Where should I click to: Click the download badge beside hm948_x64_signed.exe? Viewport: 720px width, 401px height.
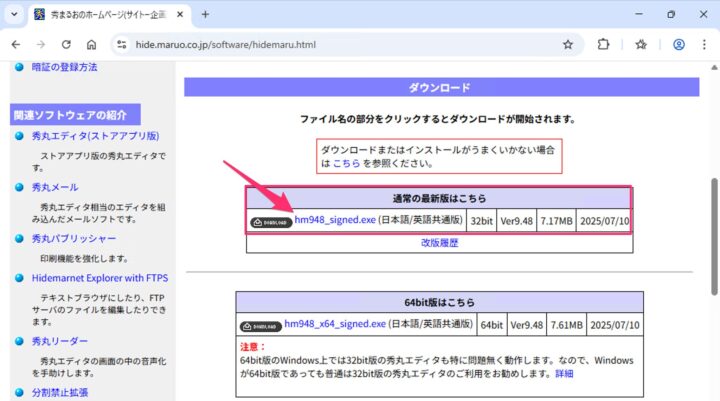tap(260, 327)
